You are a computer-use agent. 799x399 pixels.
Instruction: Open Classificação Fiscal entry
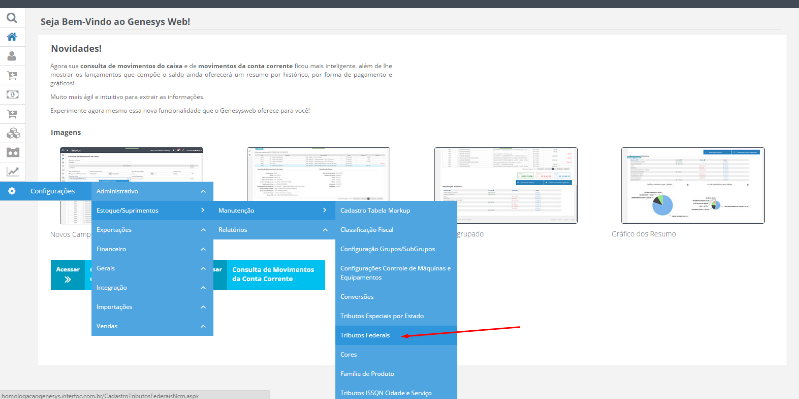pyautogui.click(x=396, y=230)
